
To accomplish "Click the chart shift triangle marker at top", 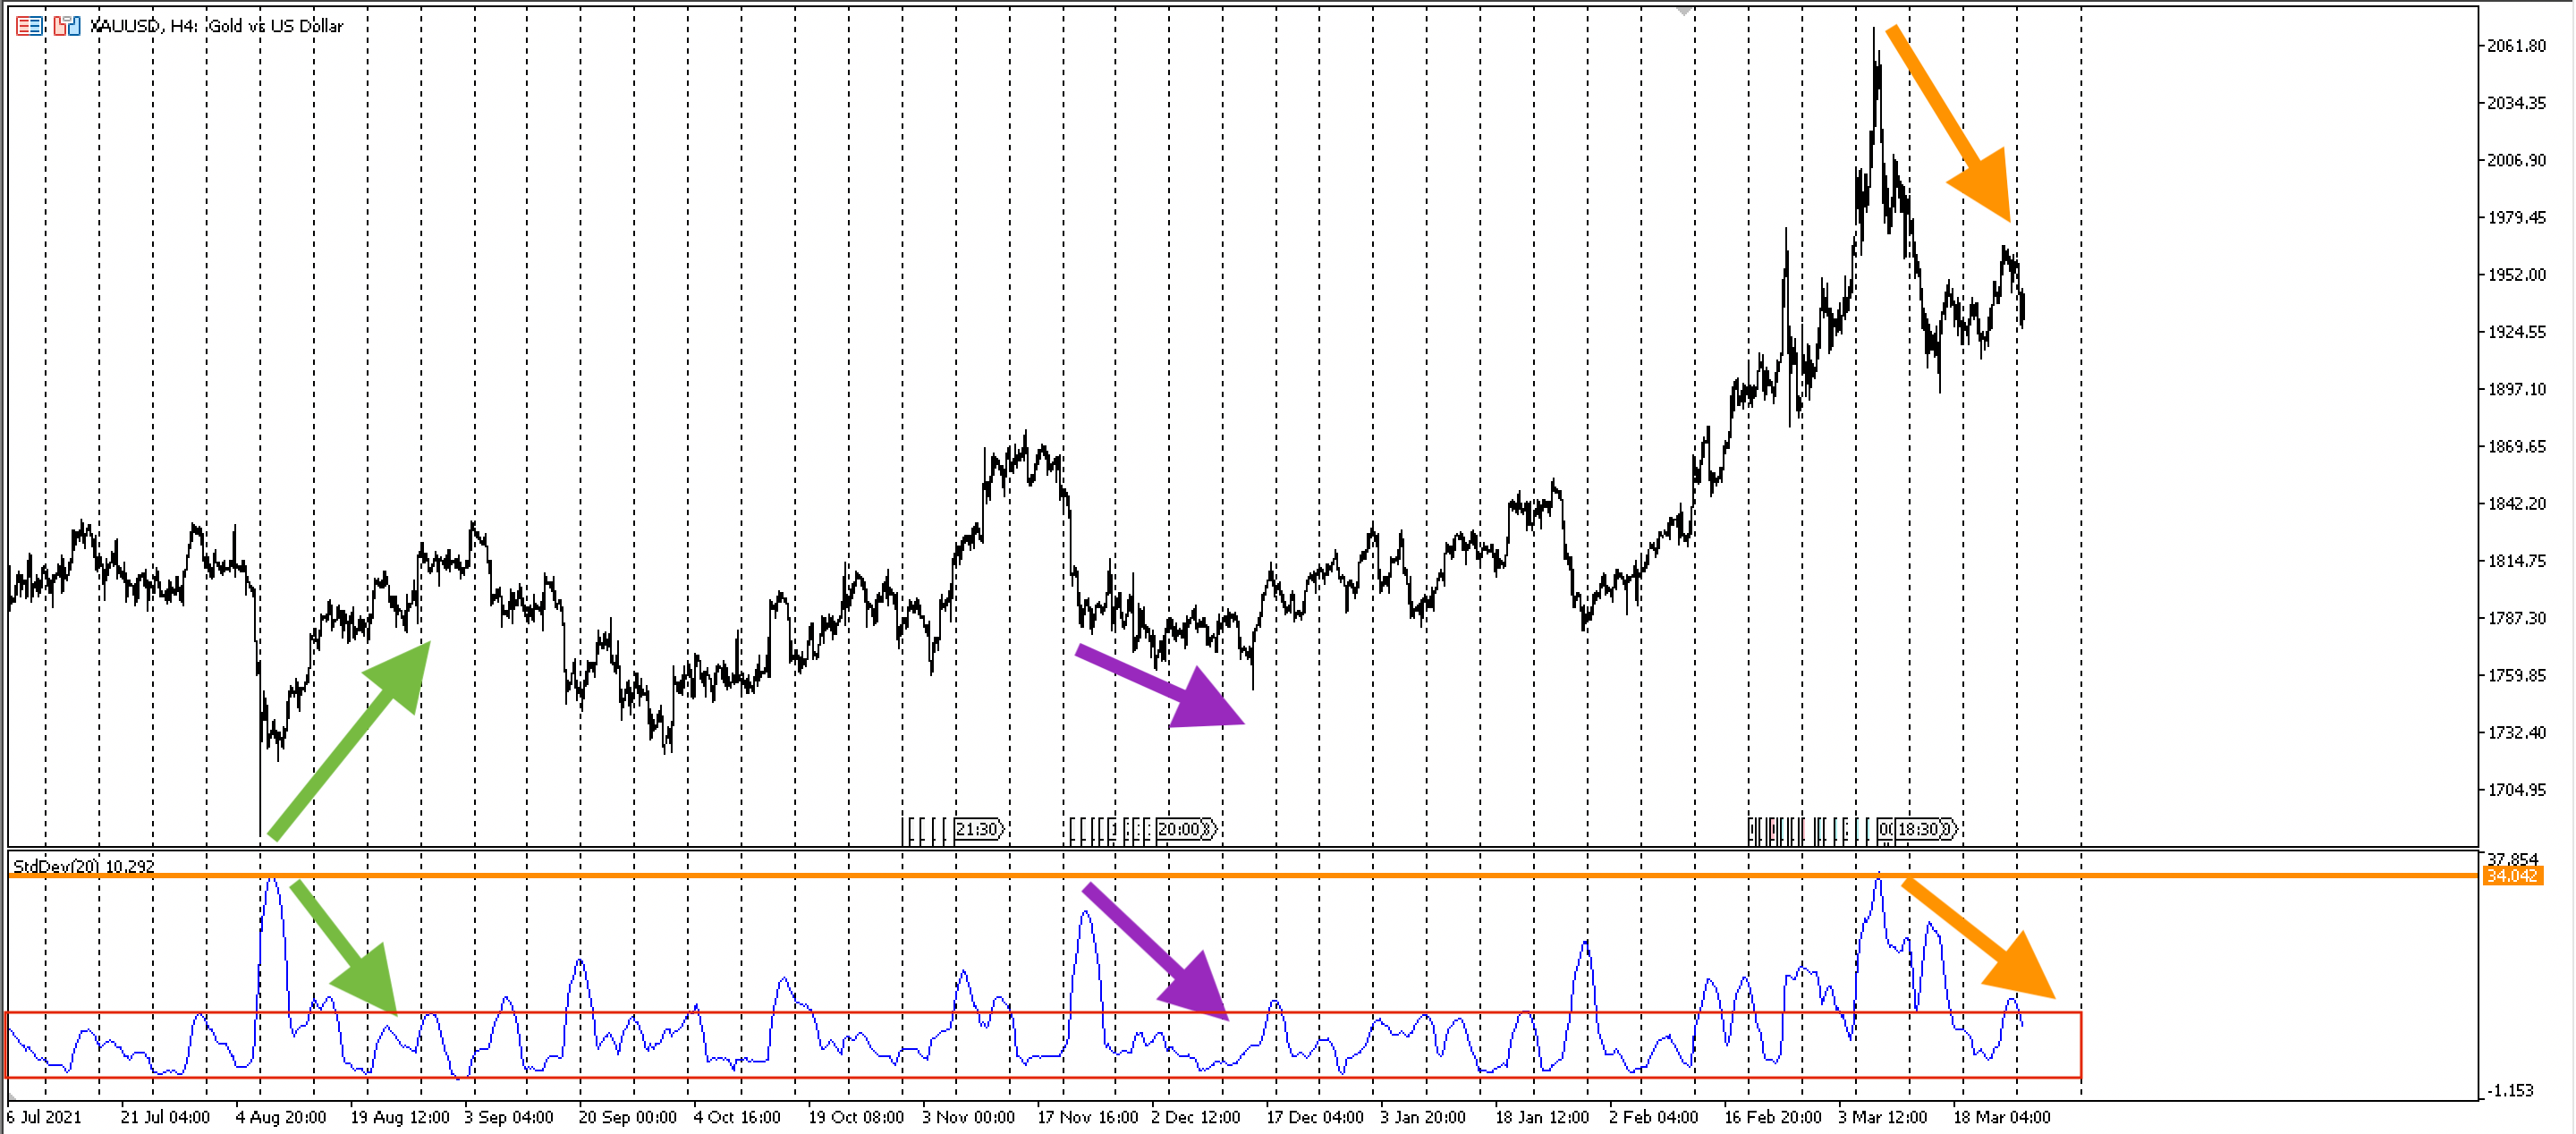I will pos(1684,11).
